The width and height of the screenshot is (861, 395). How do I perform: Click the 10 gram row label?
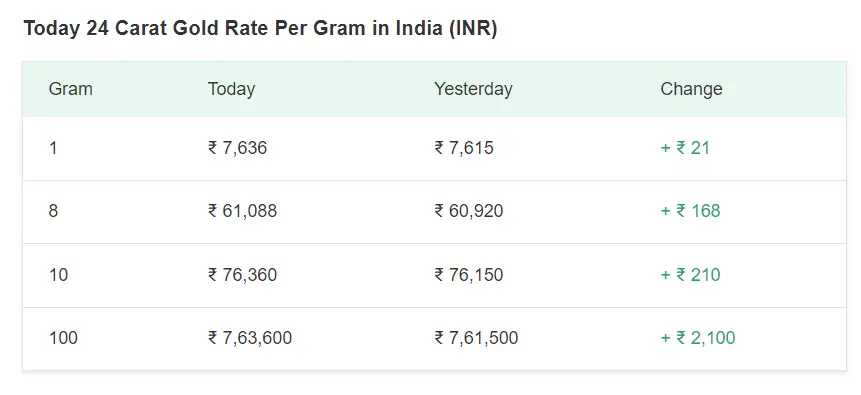pos(58,275)
